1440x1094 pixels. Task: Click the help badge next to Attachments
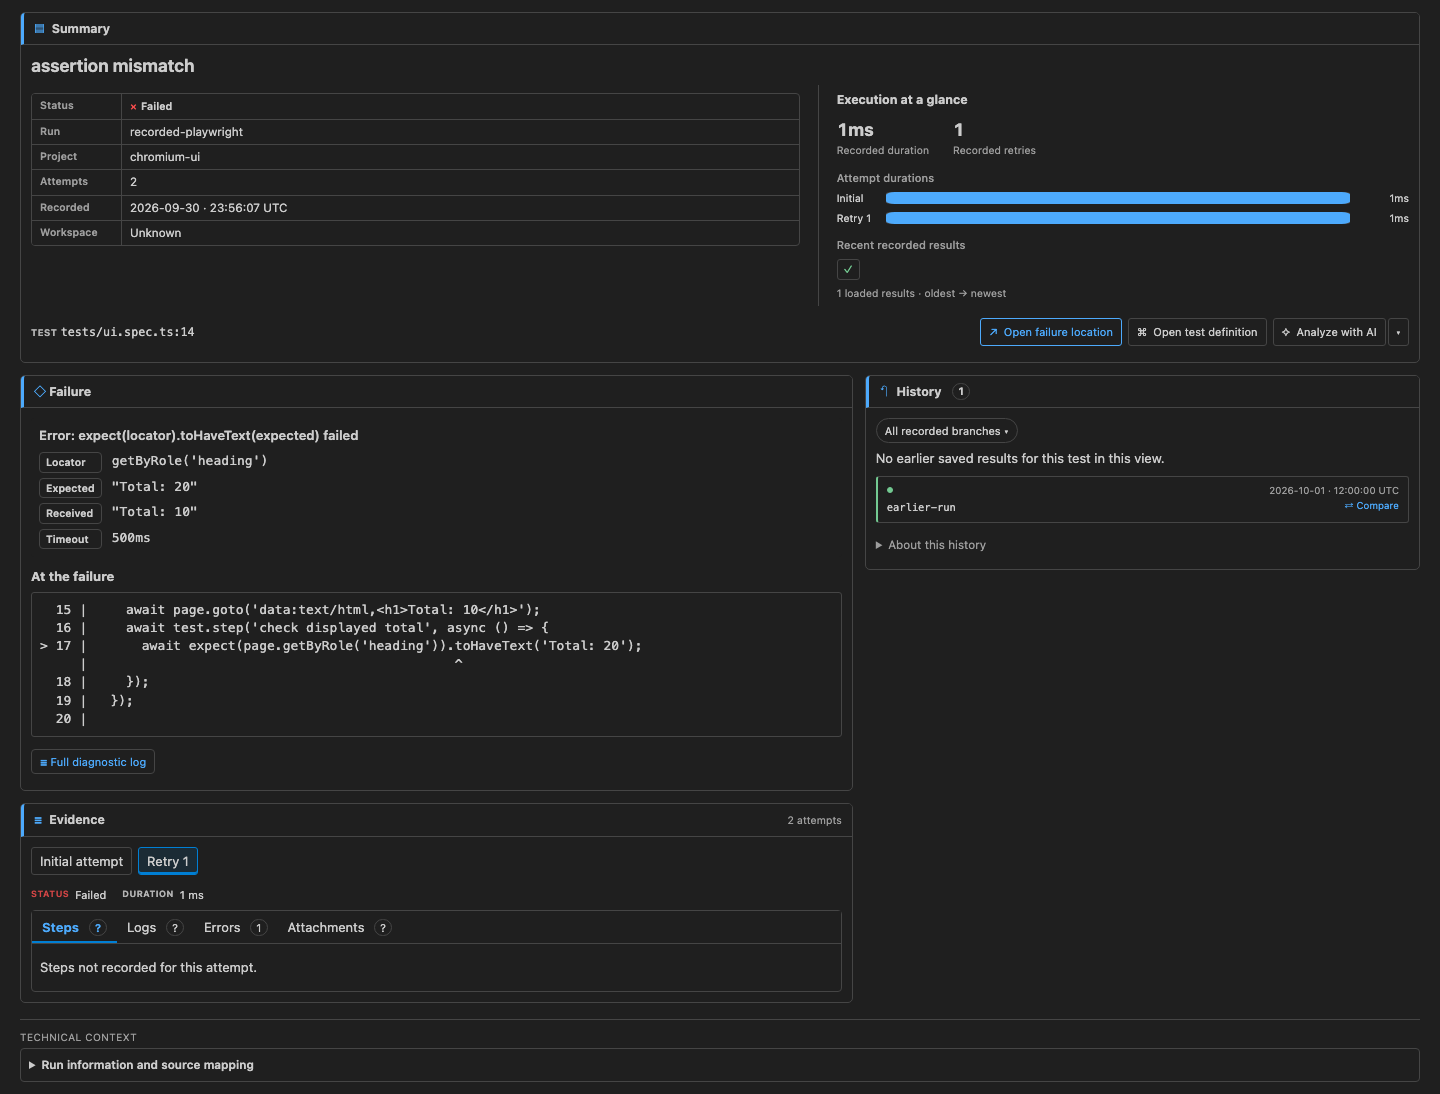pos(382,928)
